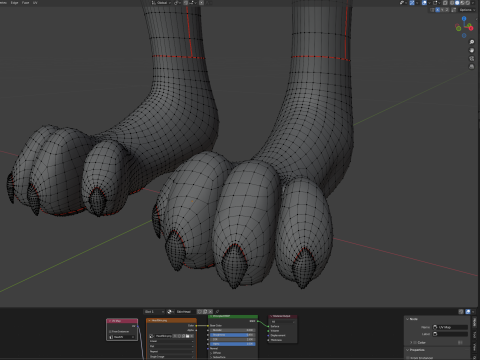Click the blue Z axis gizmo
The height and width of the screenshot is (360, 480).
click(464, 19)
